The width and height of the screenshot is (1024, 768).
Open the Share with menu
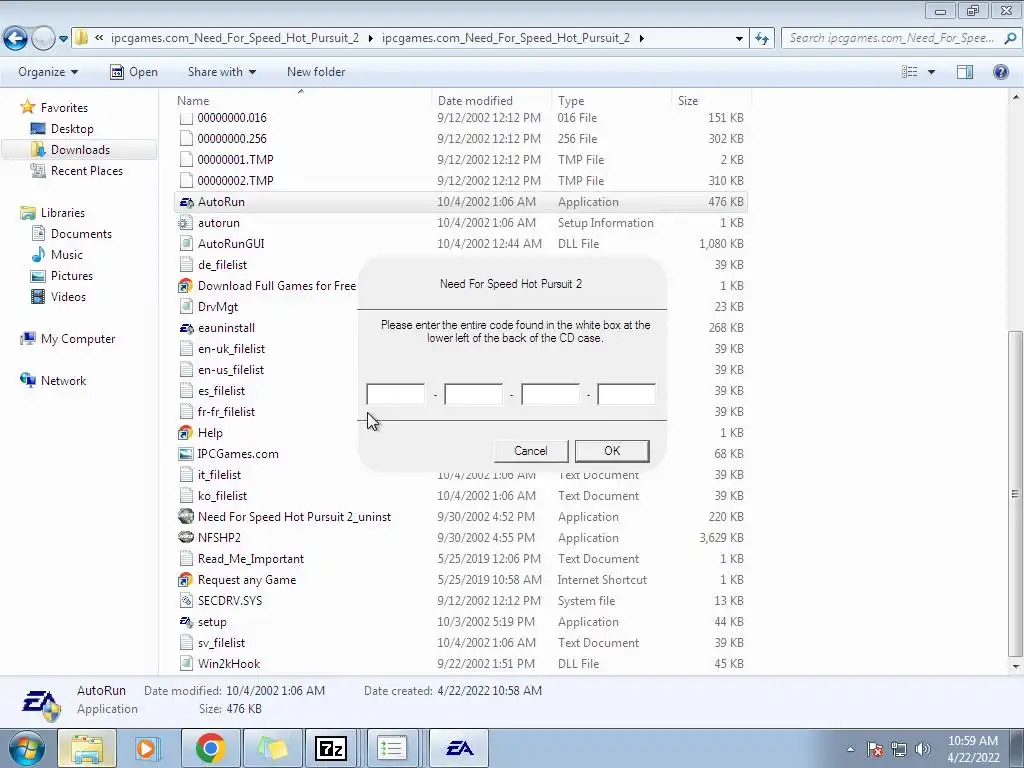point(221,72)
